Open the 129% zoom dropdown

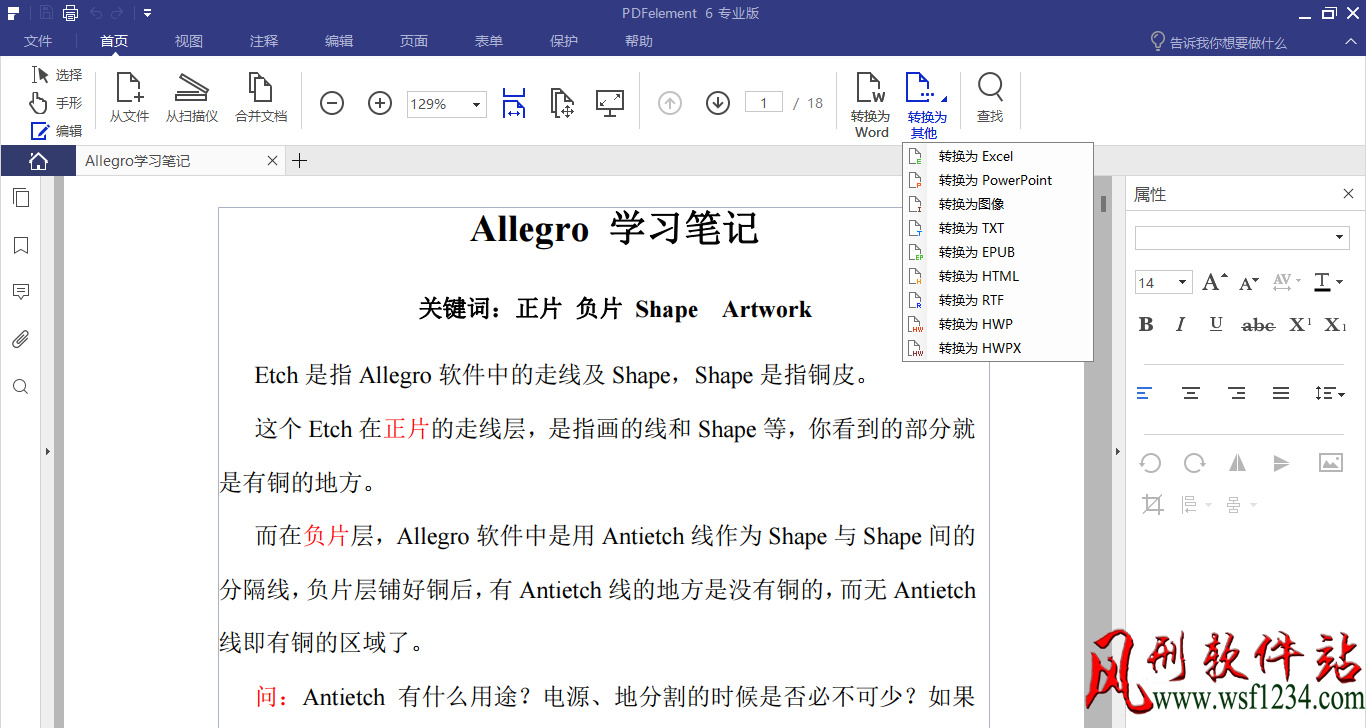[x=477, y=104]
